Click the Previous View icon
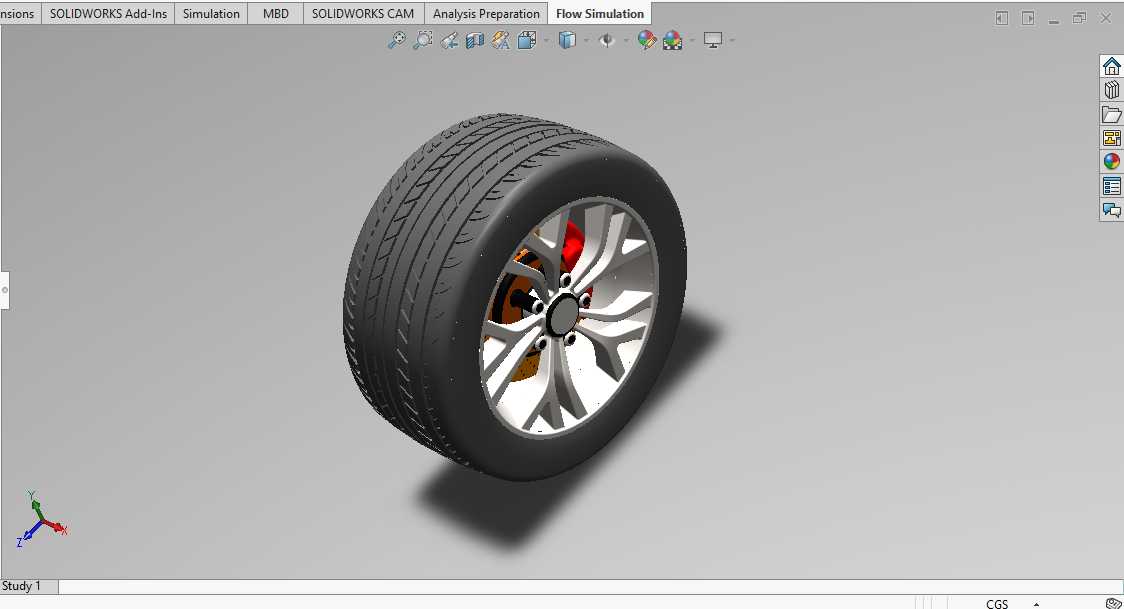This screenshot has height=609, width=1124. point(449,40)
